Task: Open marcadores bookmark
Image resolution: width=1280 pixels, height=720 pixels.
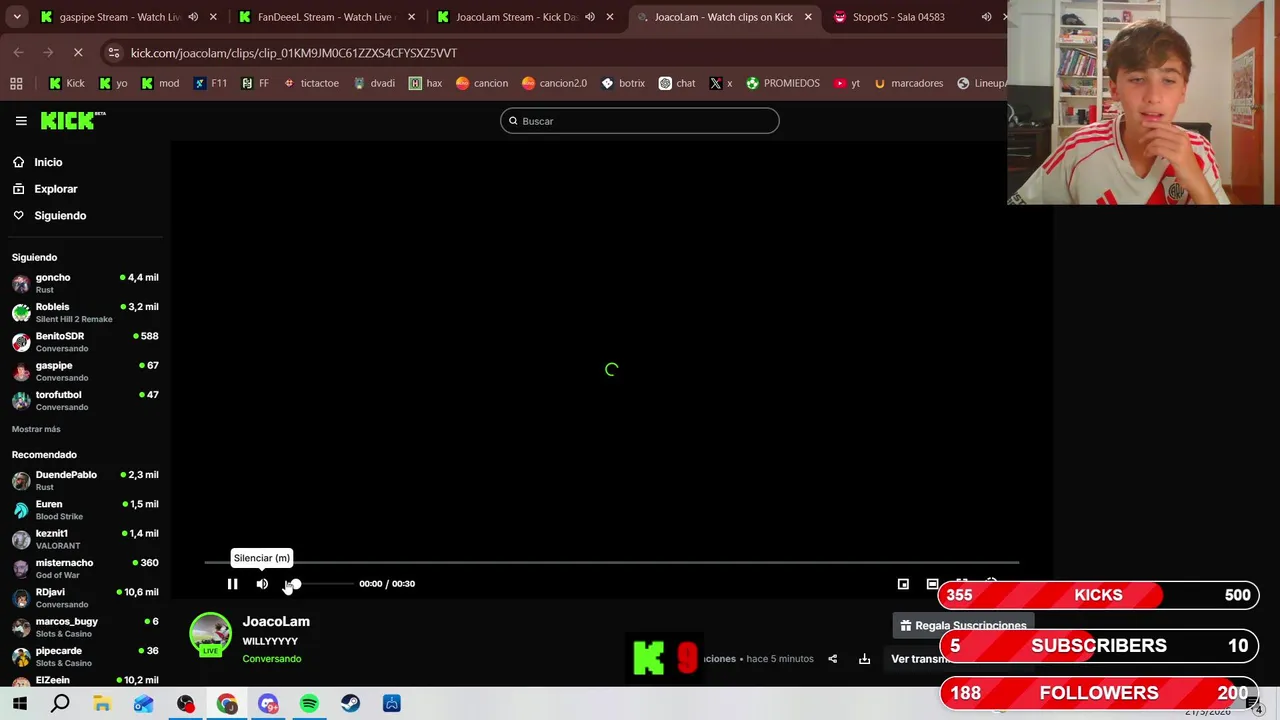Action: pos(909,83)
